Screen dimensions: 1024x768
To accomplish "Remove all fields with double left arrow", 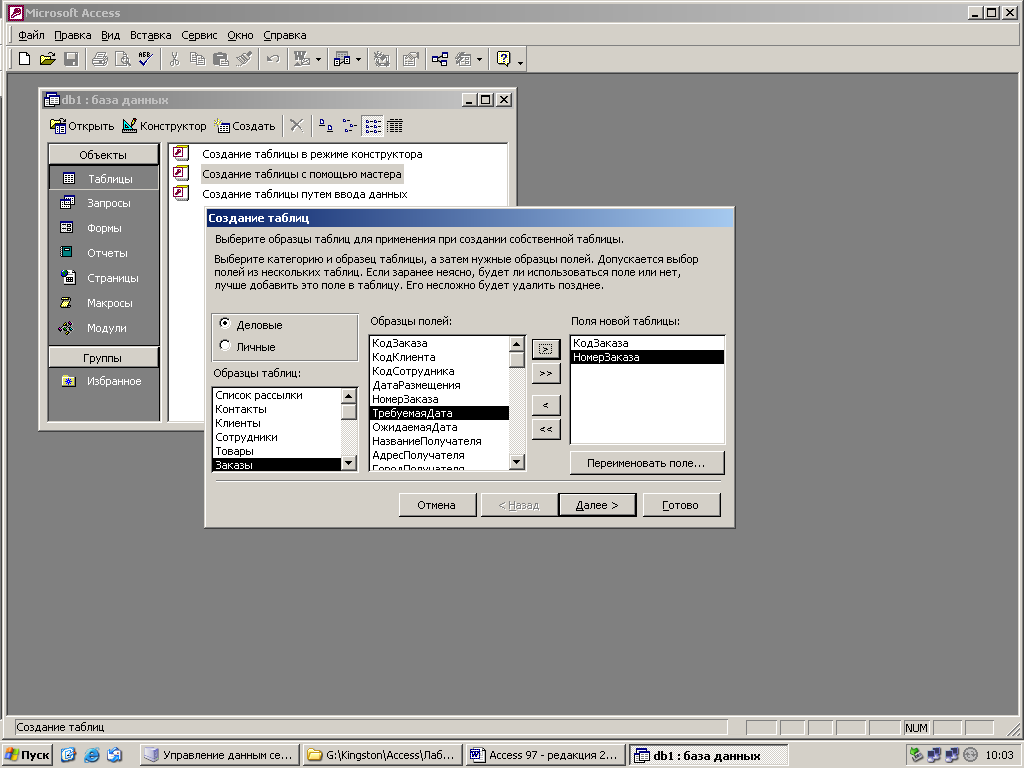I will (546, 429).
